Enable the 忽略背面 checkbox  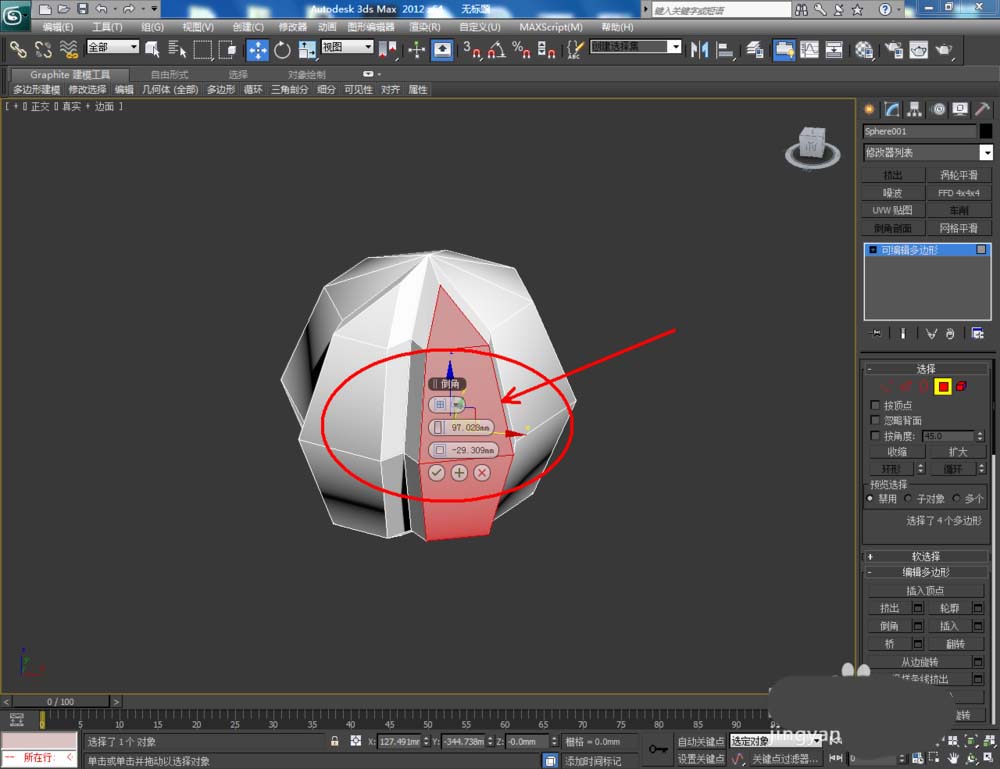click(875, 420)
